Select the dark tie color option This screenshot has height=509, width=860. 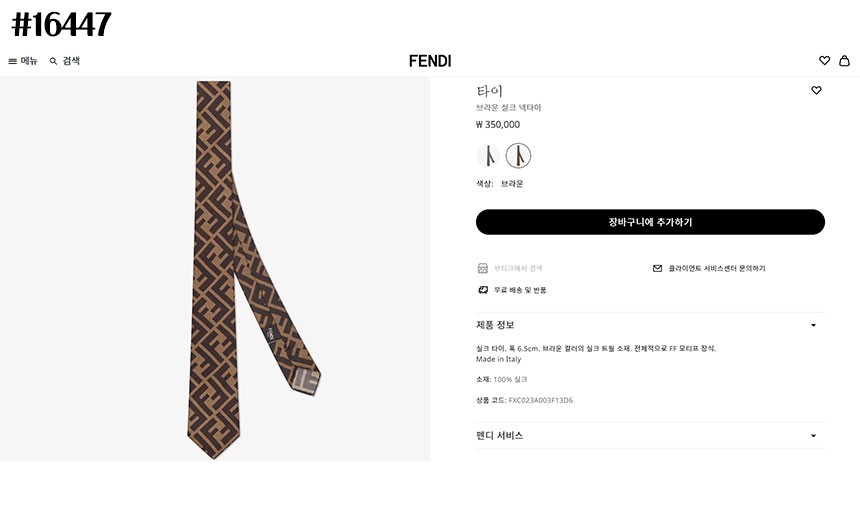(x=488, y=156)
